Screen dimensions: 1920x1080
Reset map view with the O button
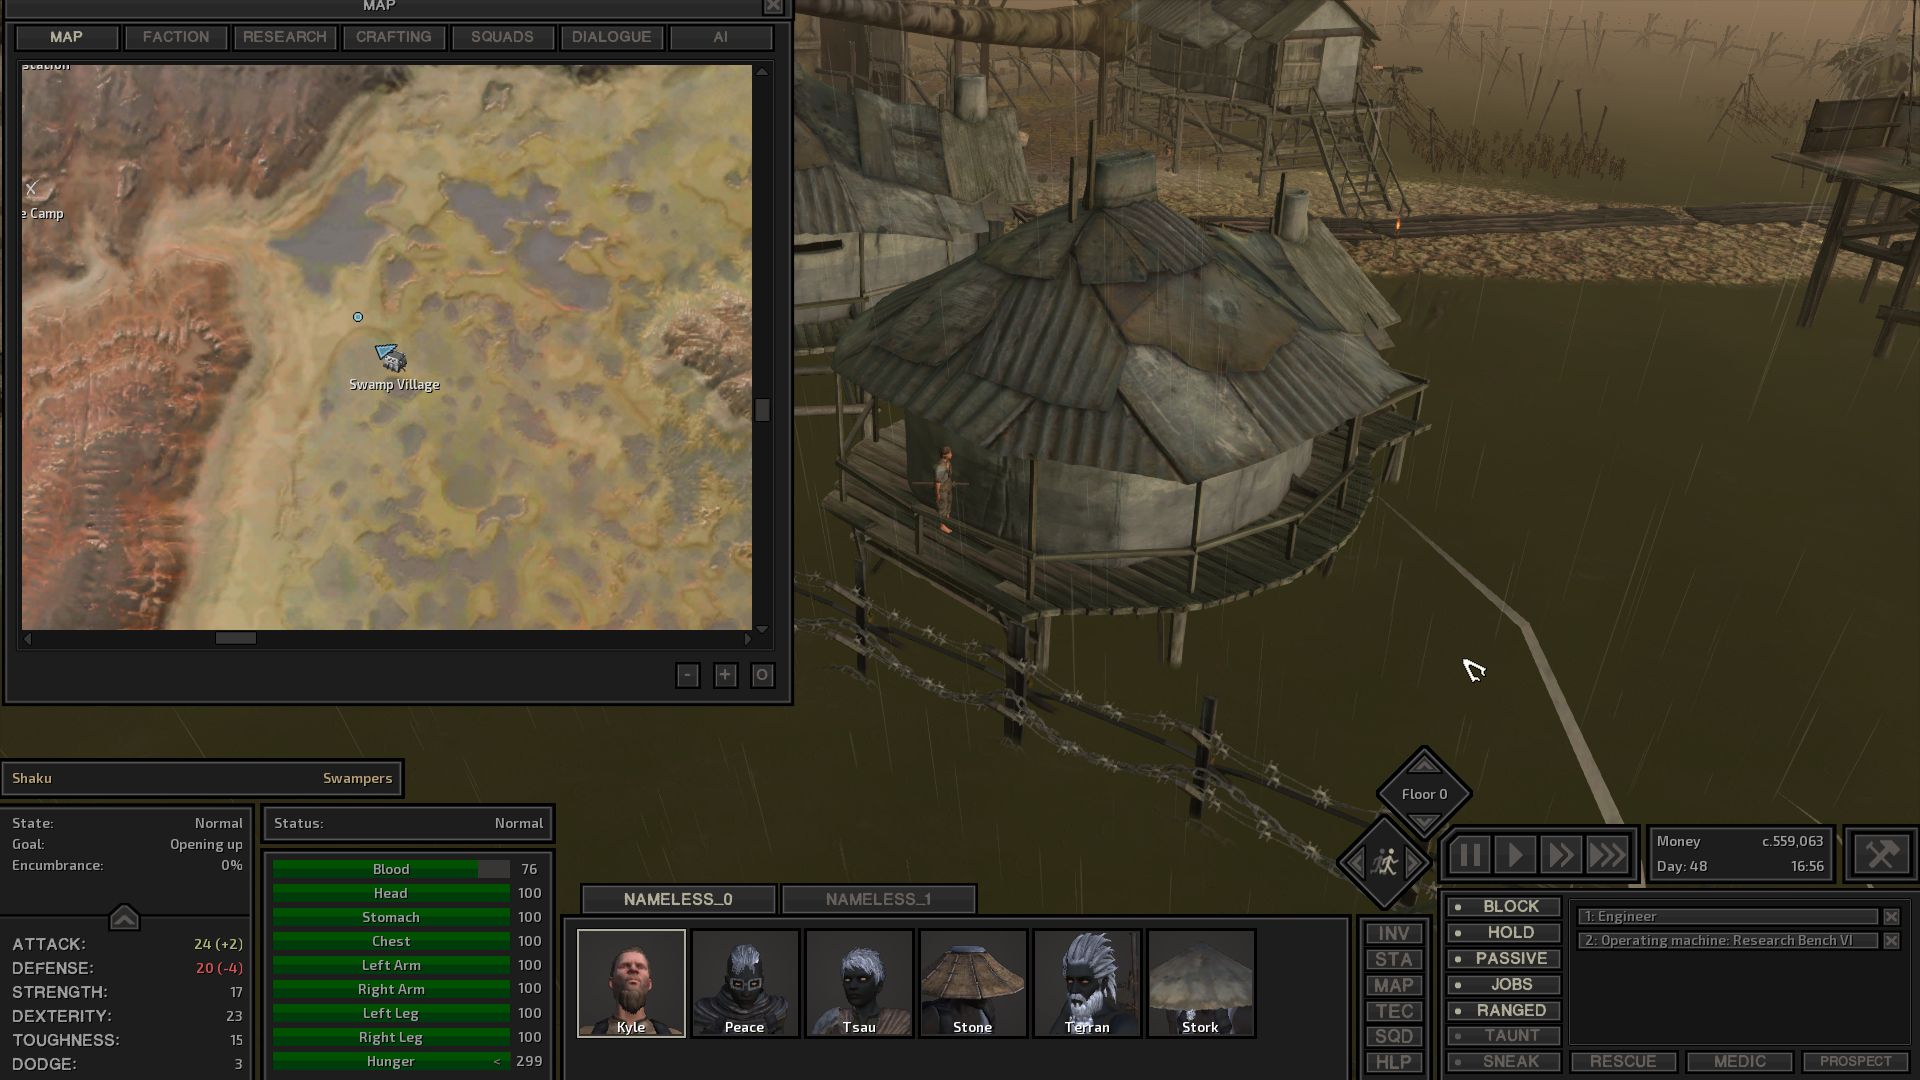pos(762,676)
